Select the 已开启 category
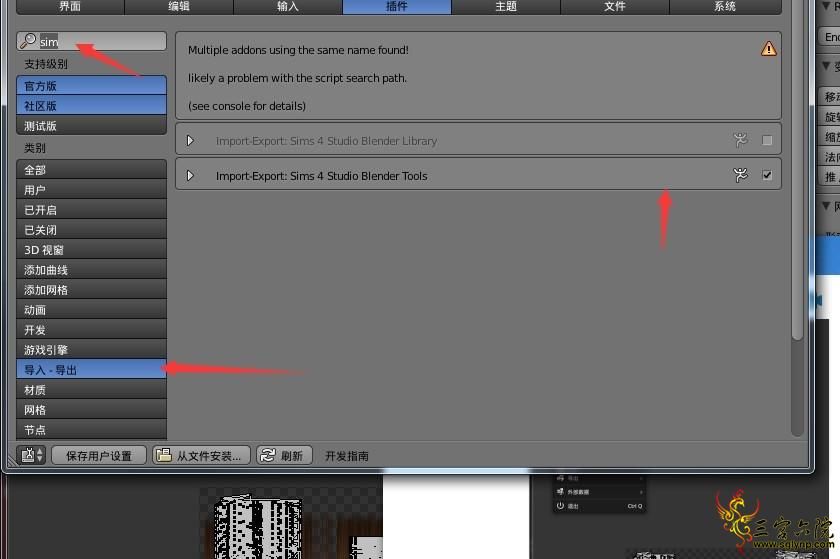The image size is (840, 559). click(x=92, y=210)
